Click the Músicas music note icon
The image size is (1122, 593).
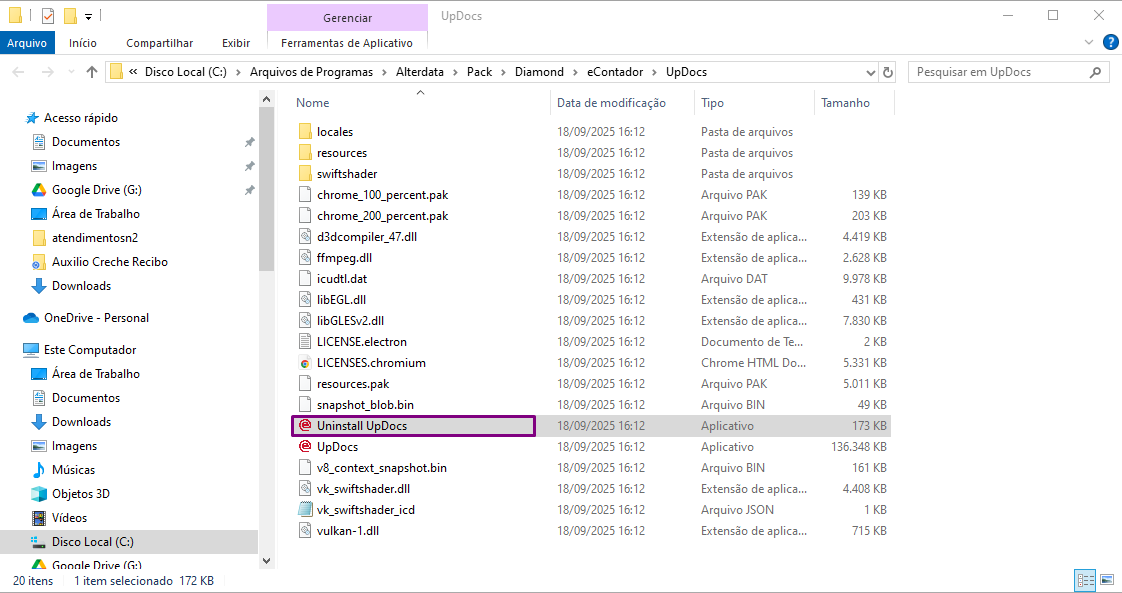pyautogui.click(x=39, y=470)
